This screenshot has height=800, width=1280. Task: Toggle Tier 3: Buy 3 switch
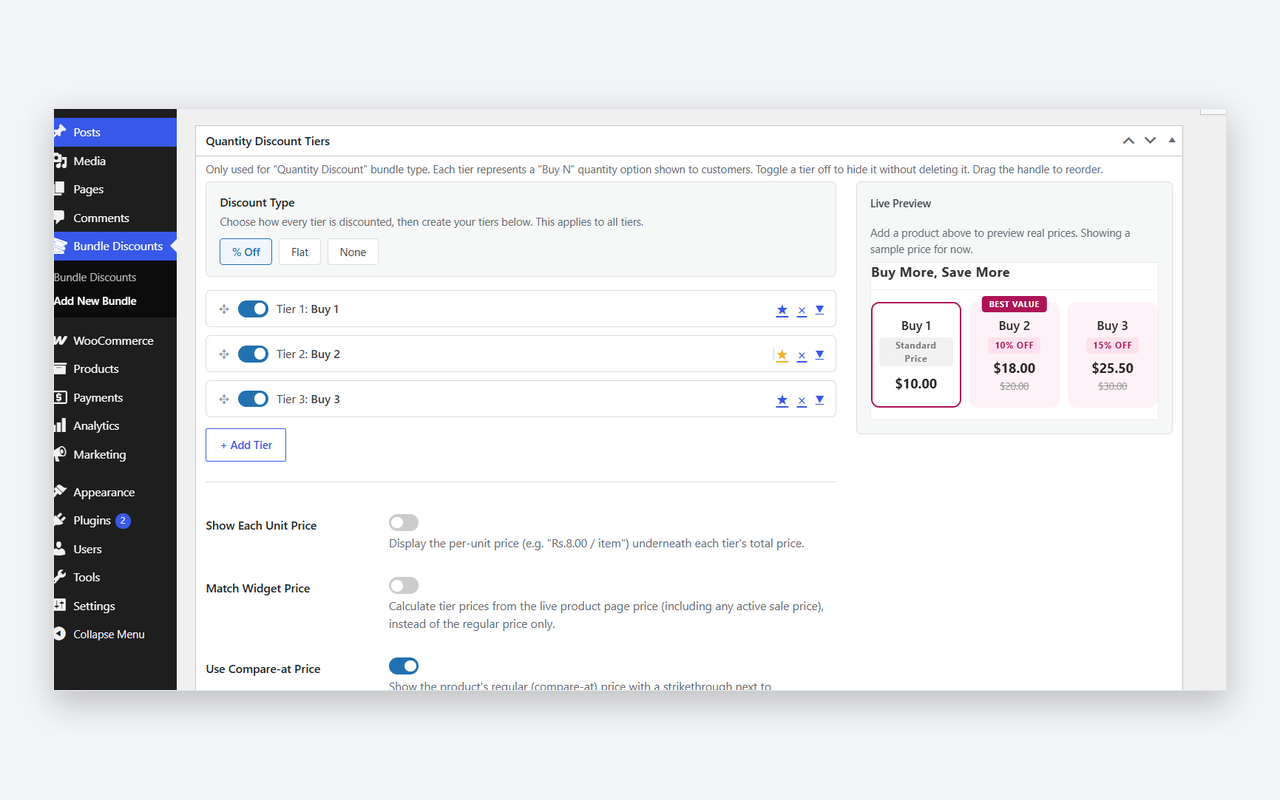[253, 399]
